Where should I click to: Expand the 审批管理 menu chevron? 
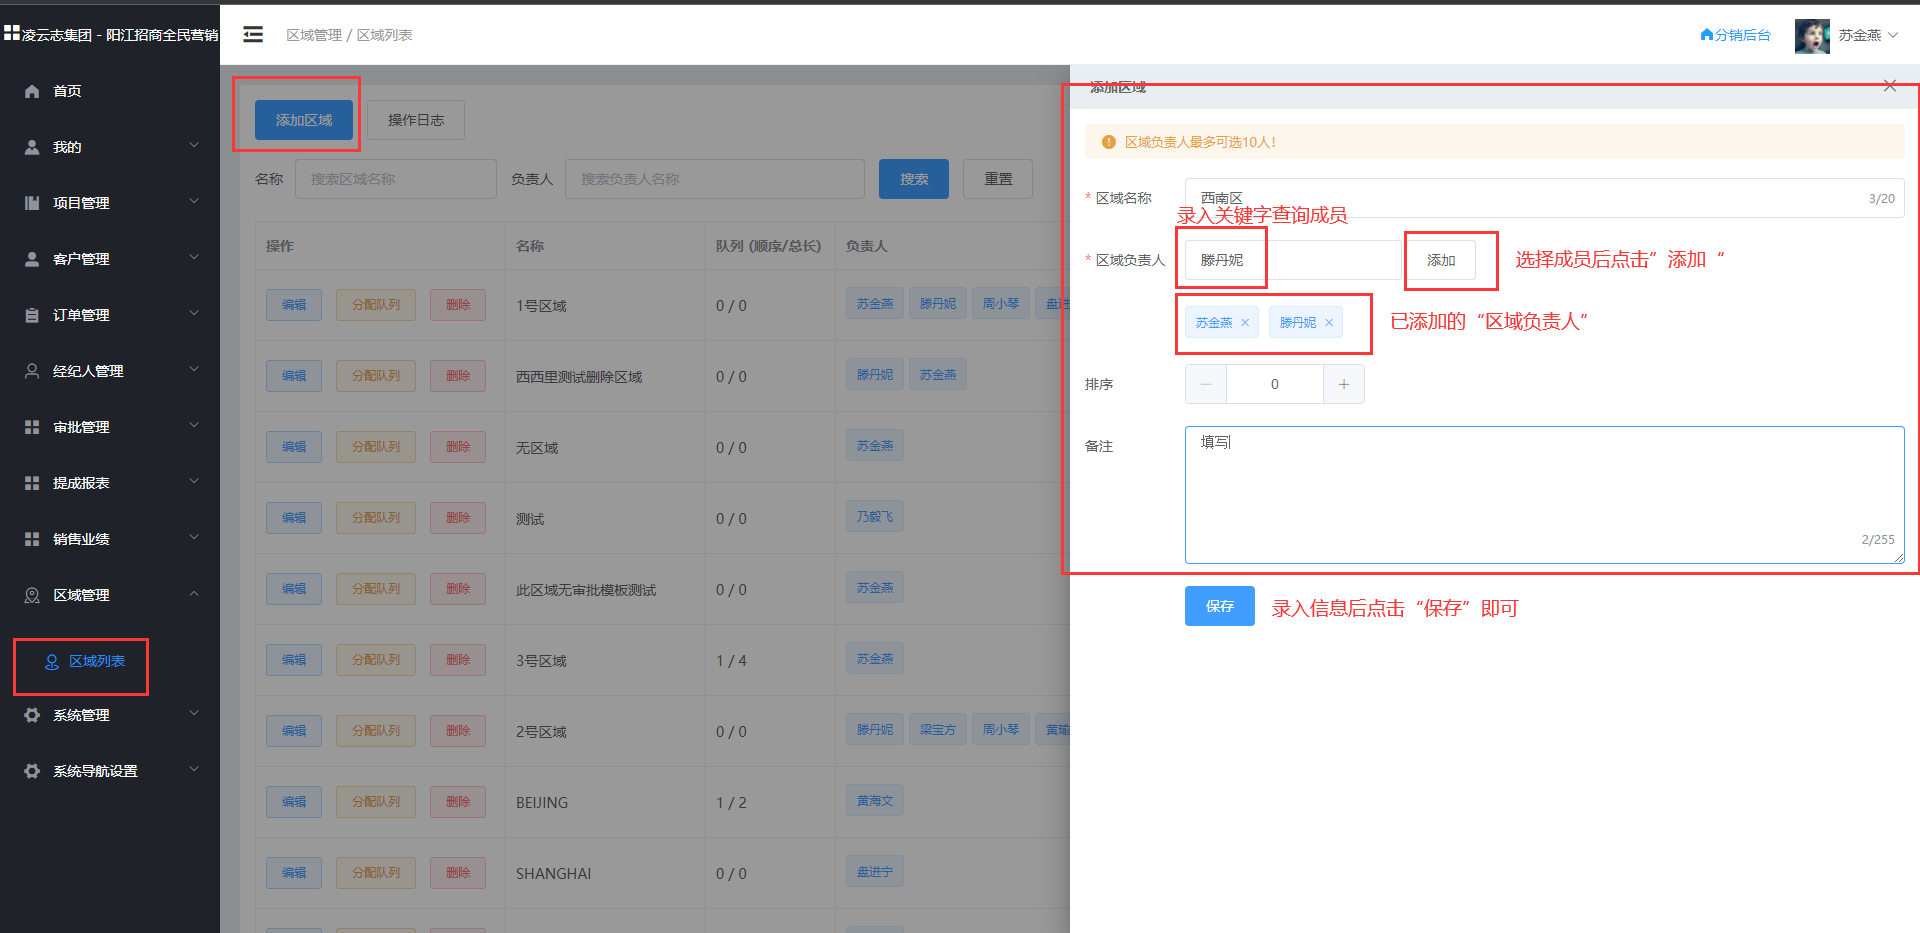[194, 426]
